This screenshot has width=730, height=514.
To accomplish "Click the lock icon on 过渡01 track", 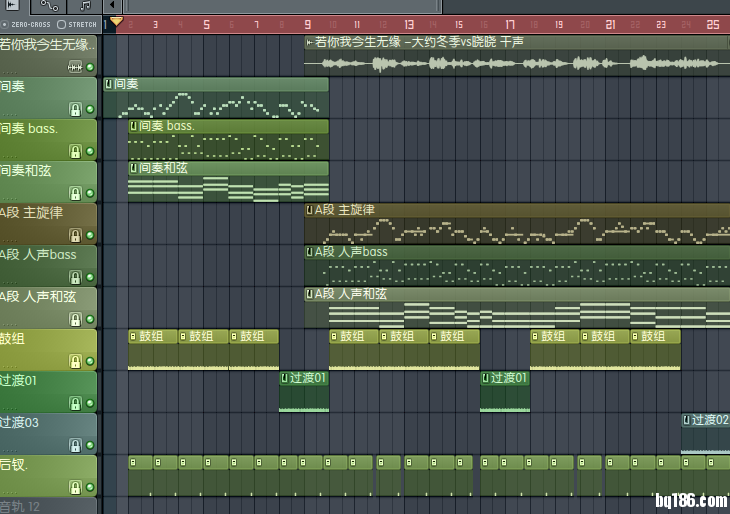I will coord(74,403).
